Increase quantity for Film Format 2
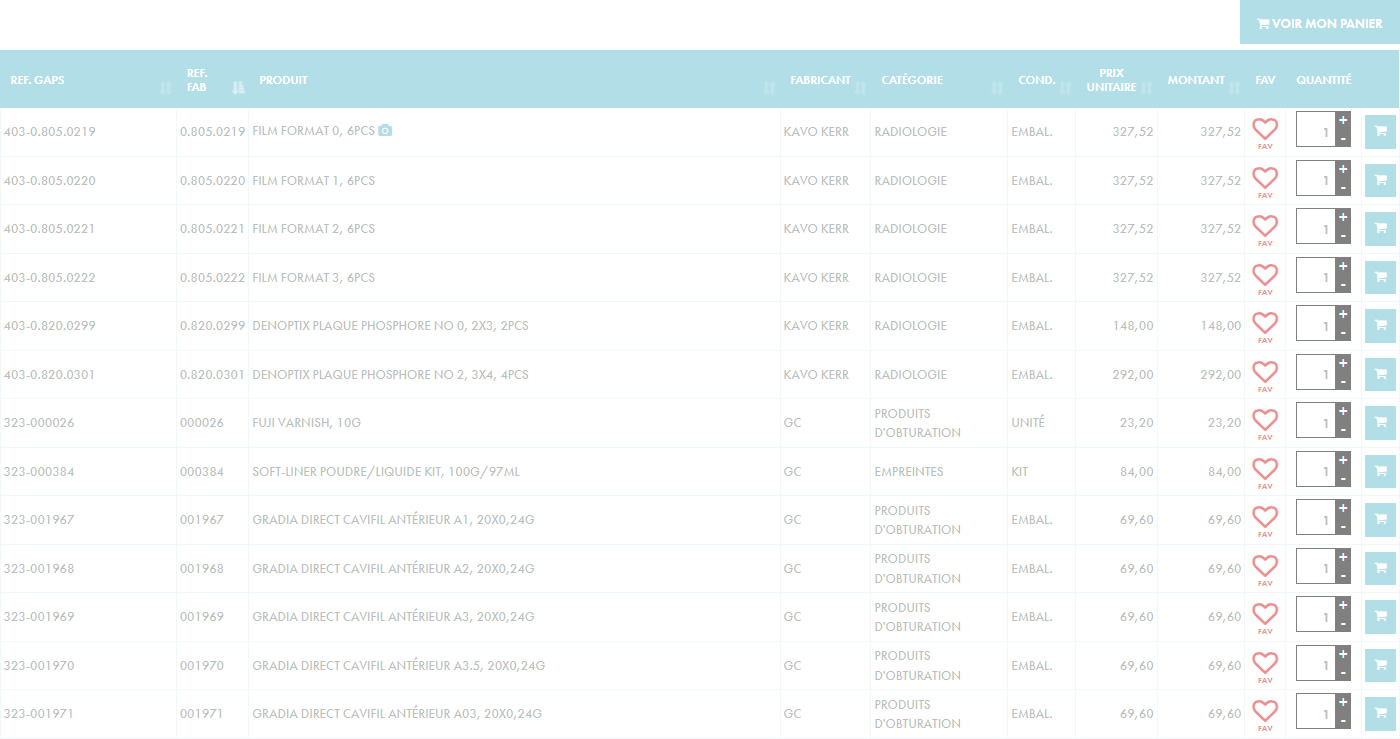The width and height of the screenshot is (1400, 739). point(1343,217)
